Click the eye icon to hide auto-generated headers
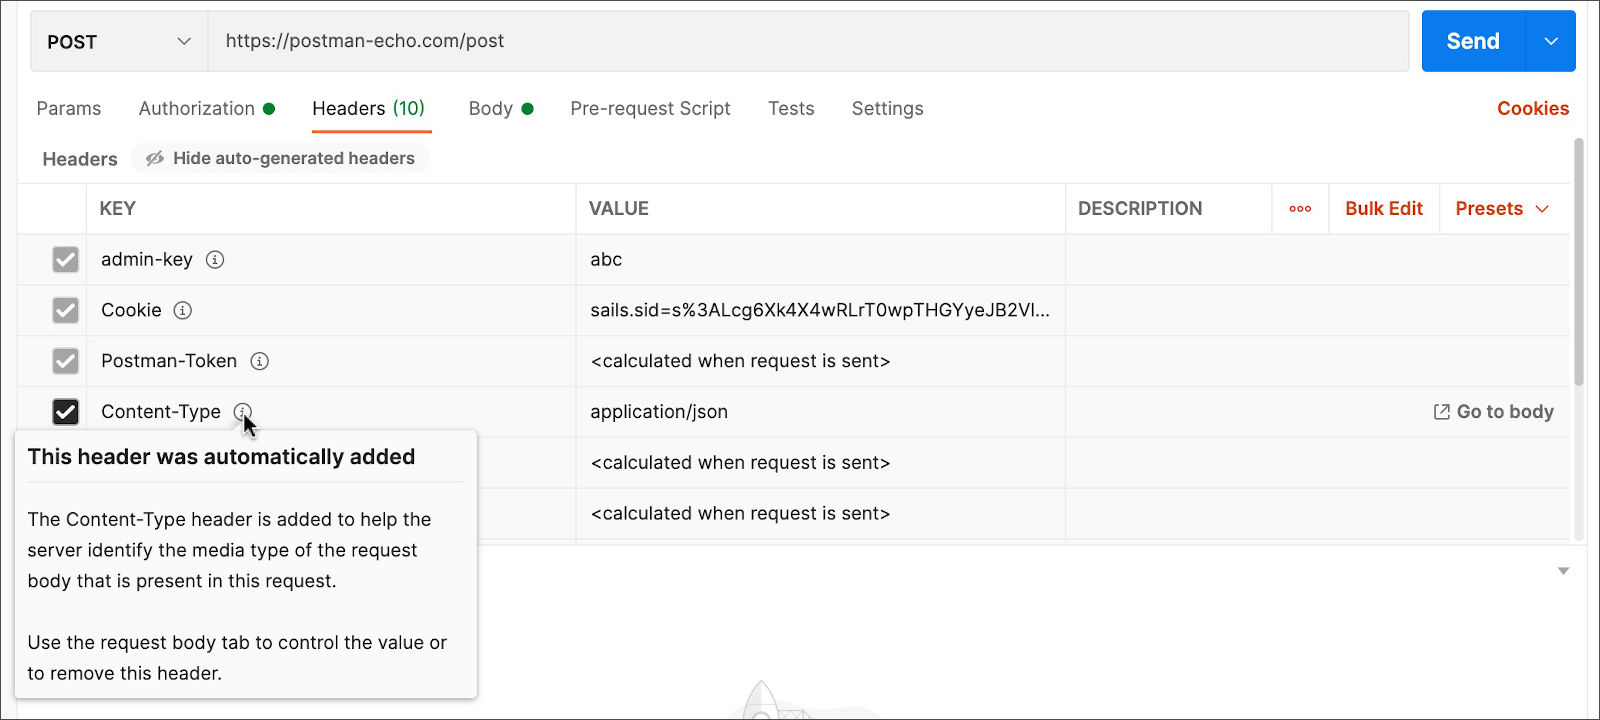 tap(155, 158)
